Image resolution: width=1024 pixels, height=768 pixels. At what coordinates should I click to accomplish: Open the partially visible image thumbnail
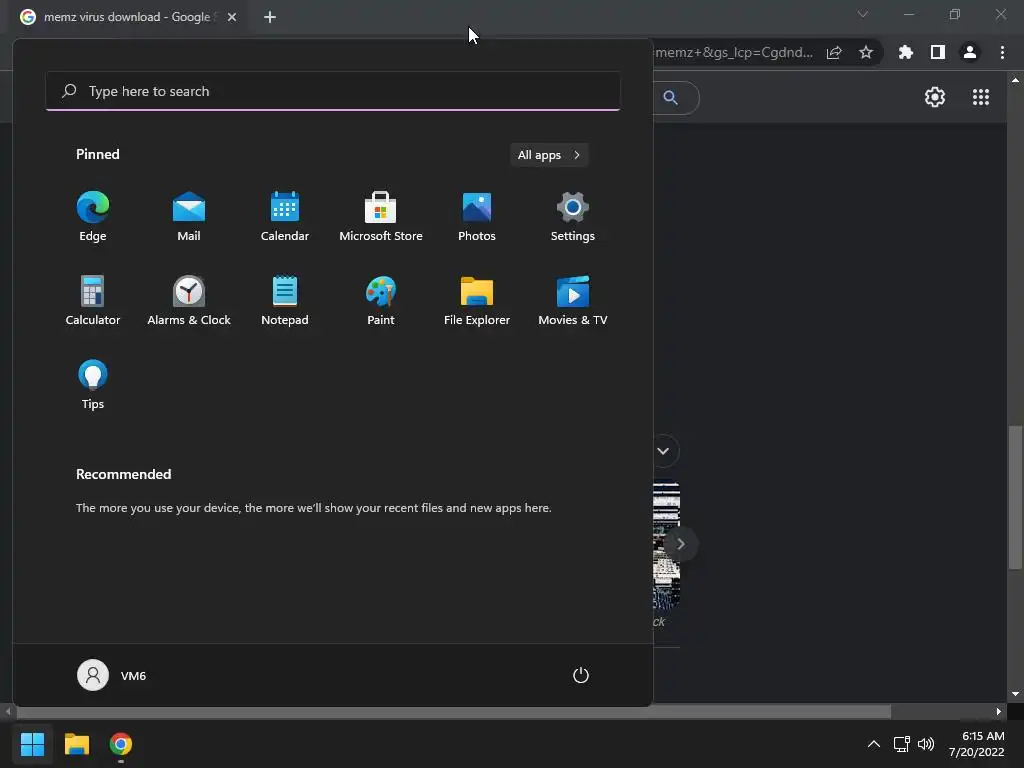(x=666, y=546)
